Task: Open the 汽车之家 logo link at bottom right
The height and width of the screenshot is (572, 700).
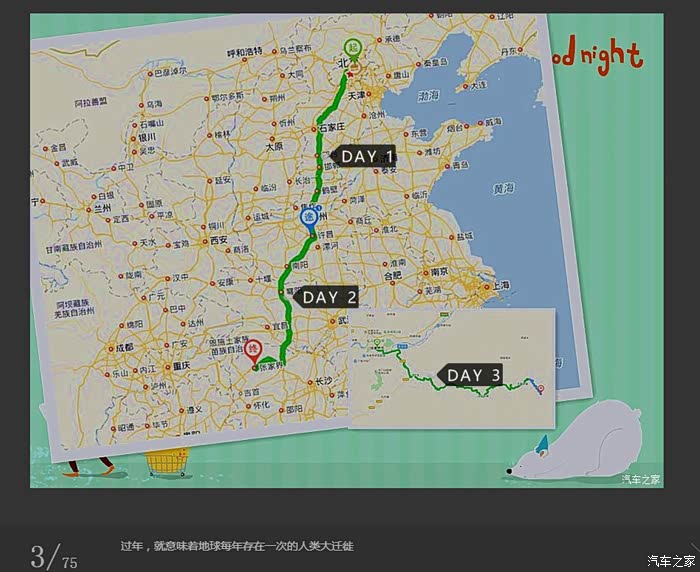Action: click(x=671, y=561)
